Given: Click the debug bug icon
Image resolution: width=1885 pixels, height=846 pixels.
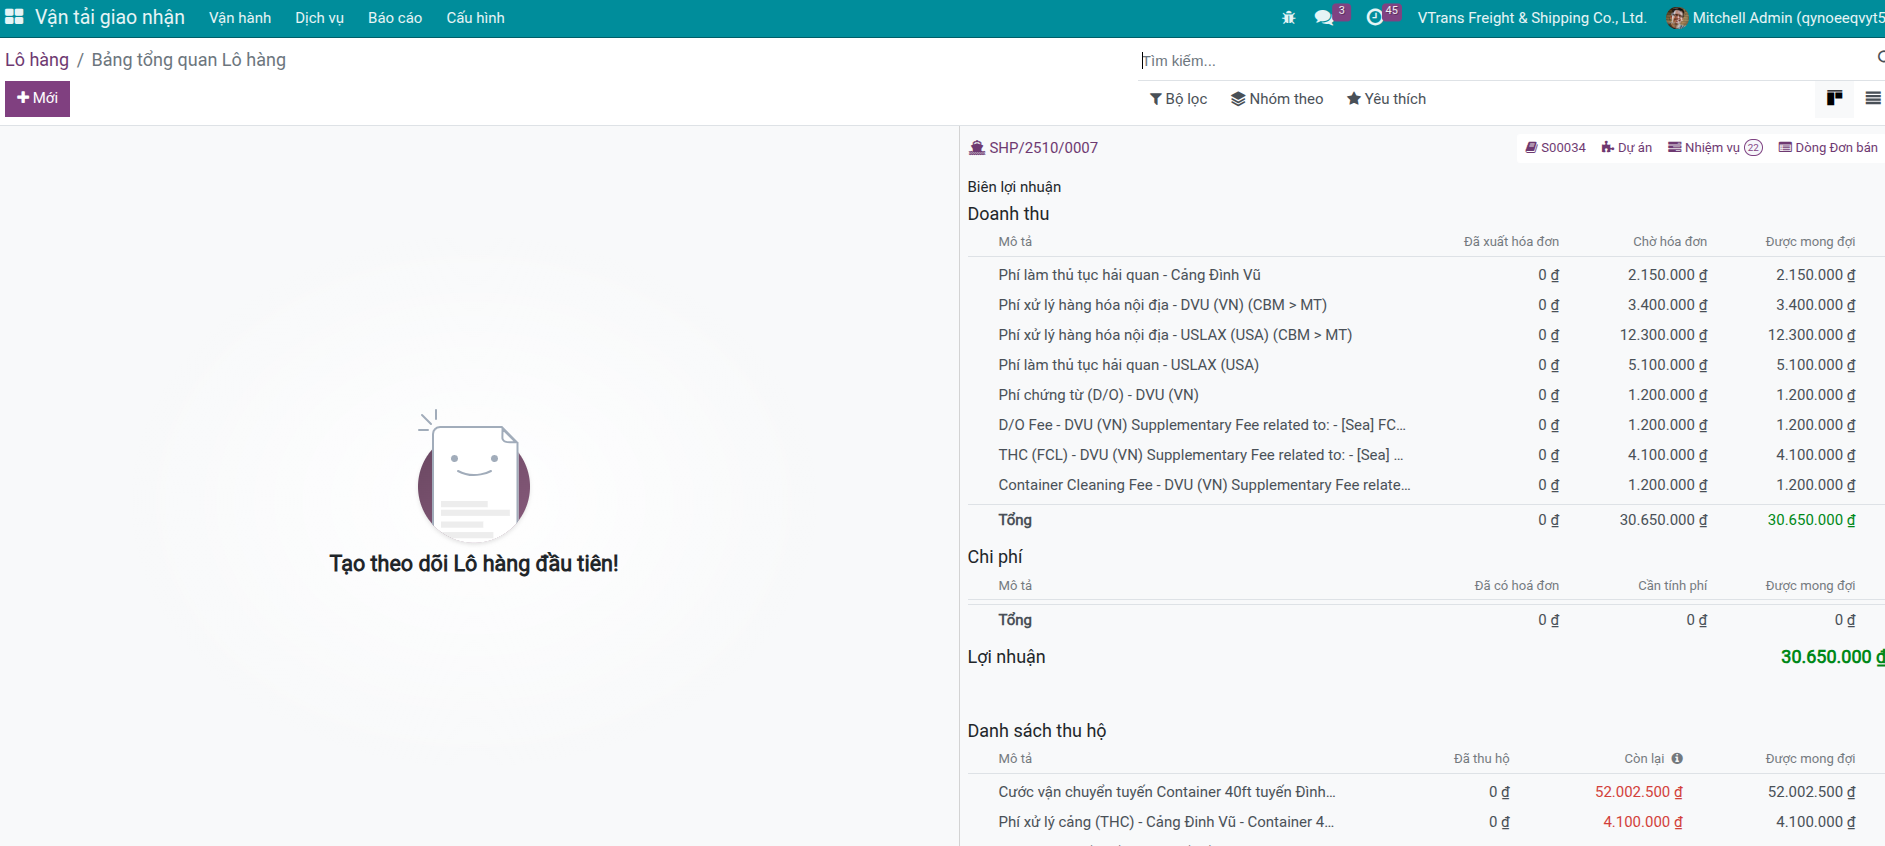Looking at the screenshot, I should [1288, 18].
